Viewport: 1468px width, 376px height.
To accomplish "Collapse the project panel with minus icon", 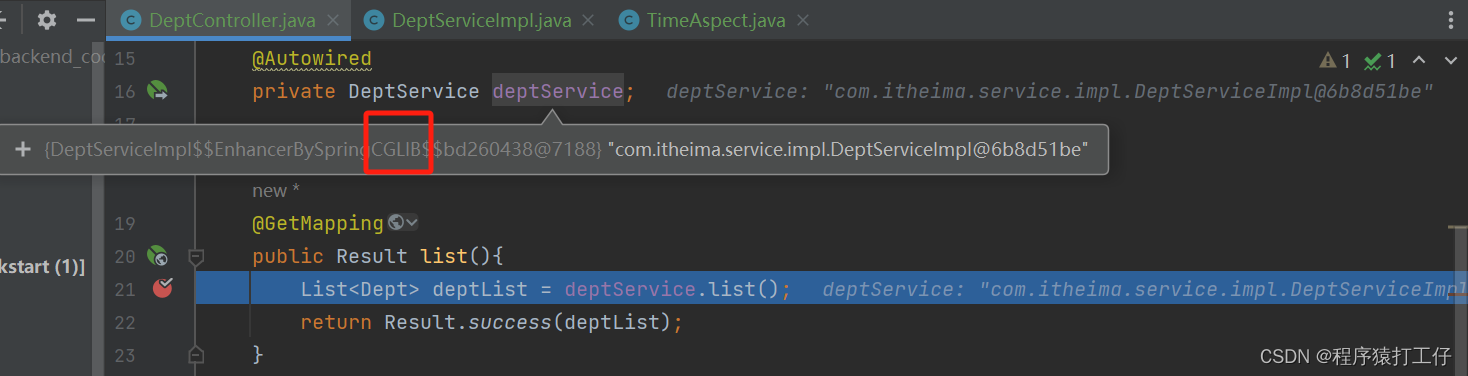I will pos(86,20).
